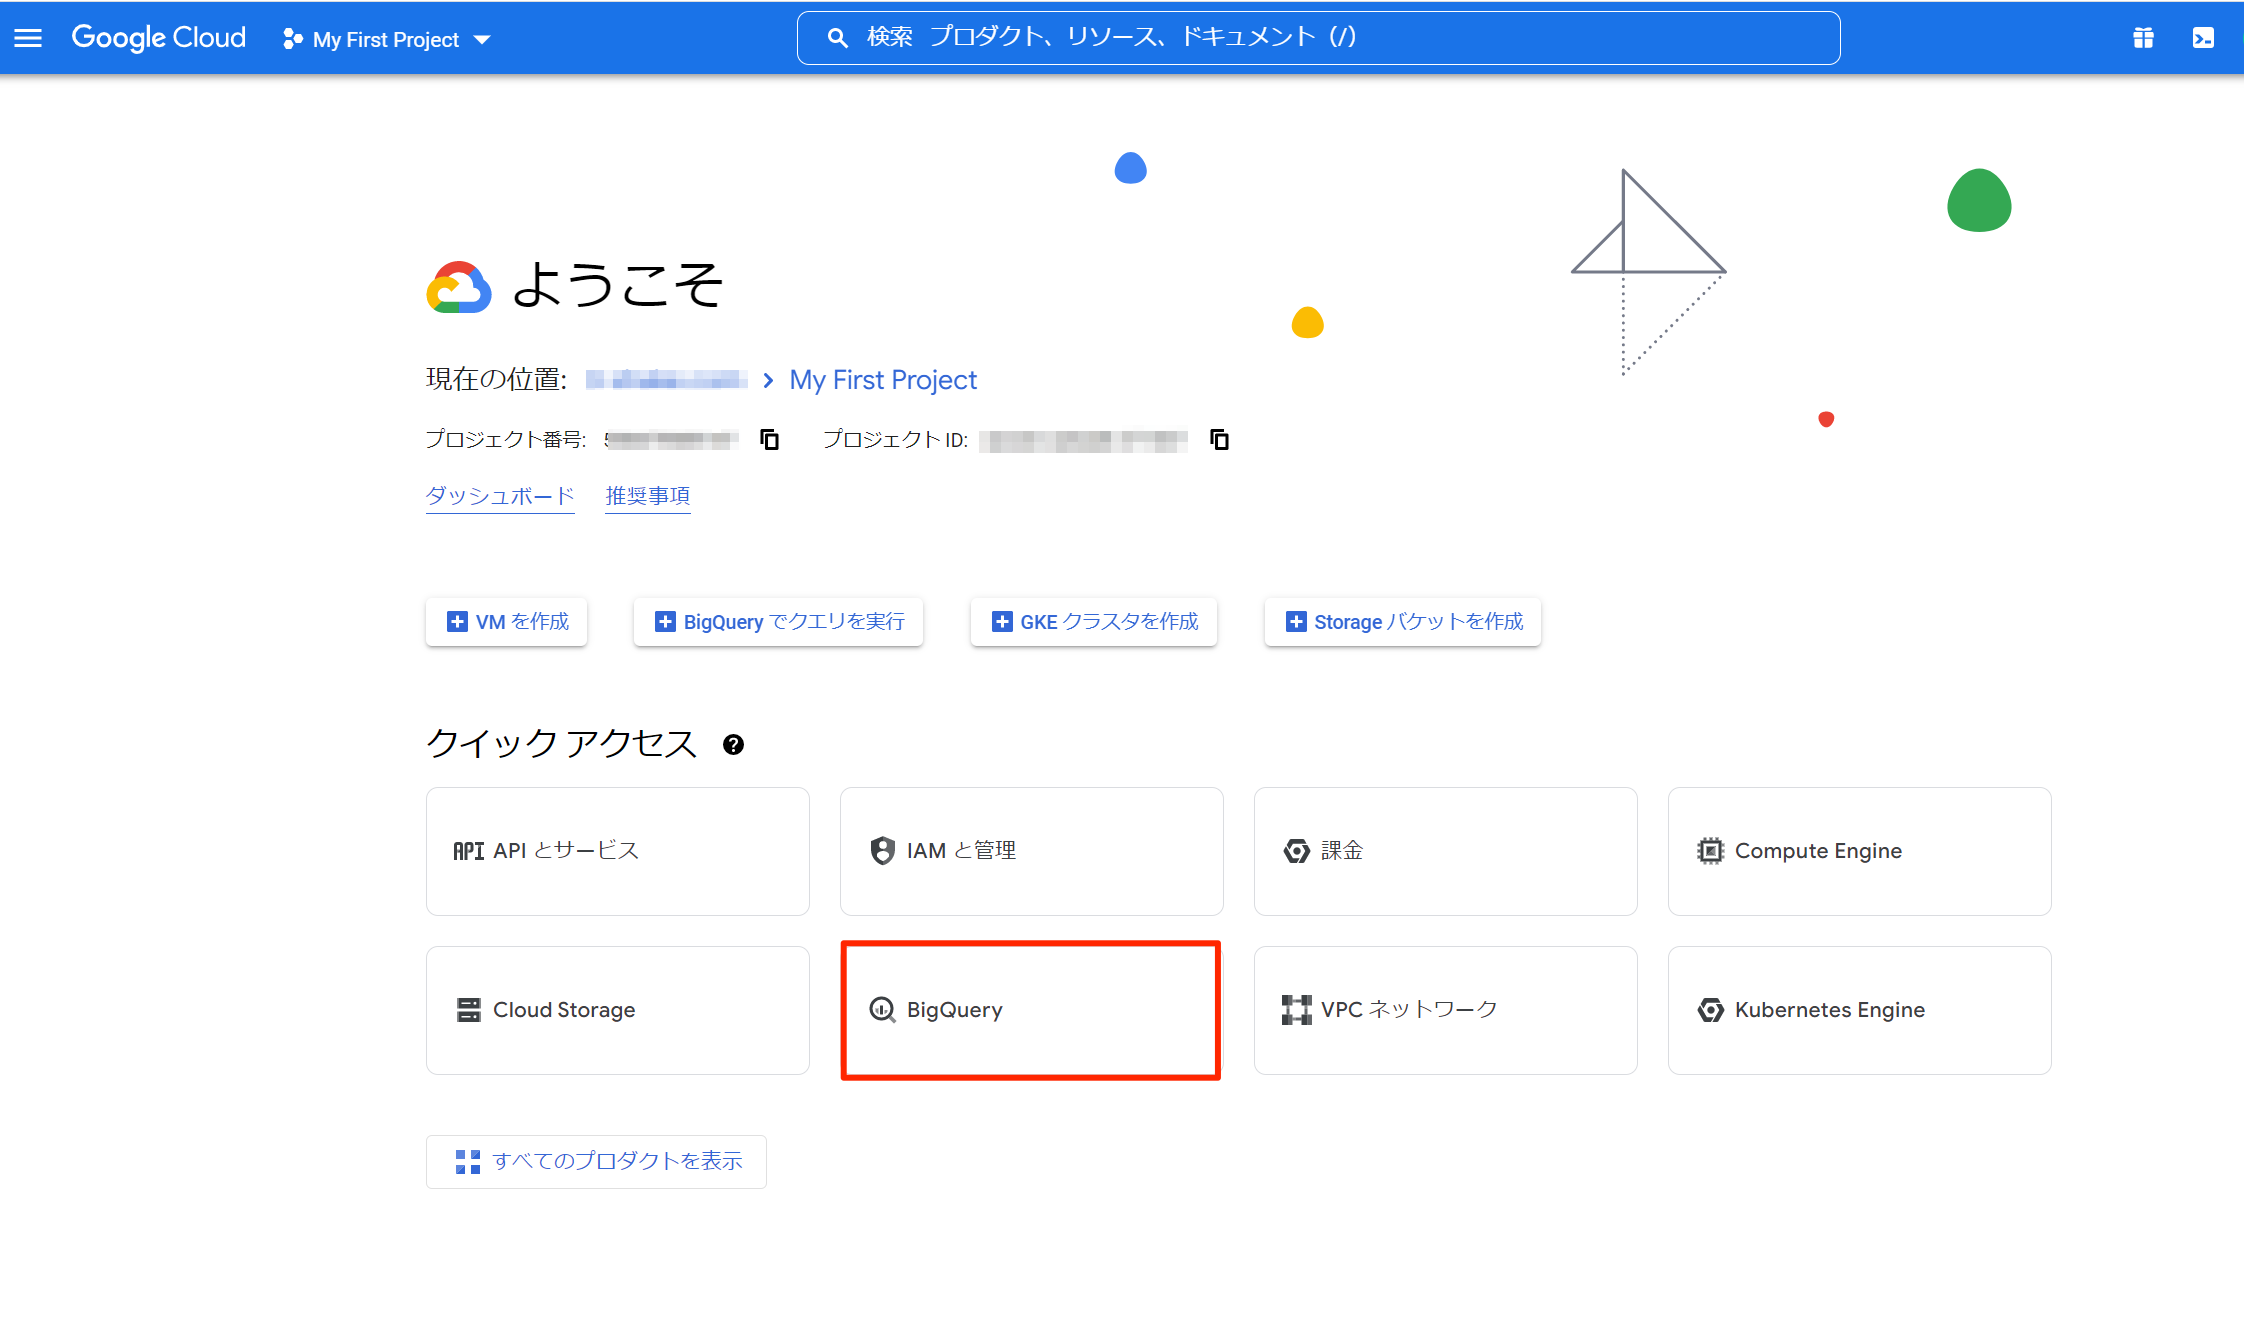Screen dimensions: 2244x1326
Task: Click the VM を作成 button
Action: [507, 622]
